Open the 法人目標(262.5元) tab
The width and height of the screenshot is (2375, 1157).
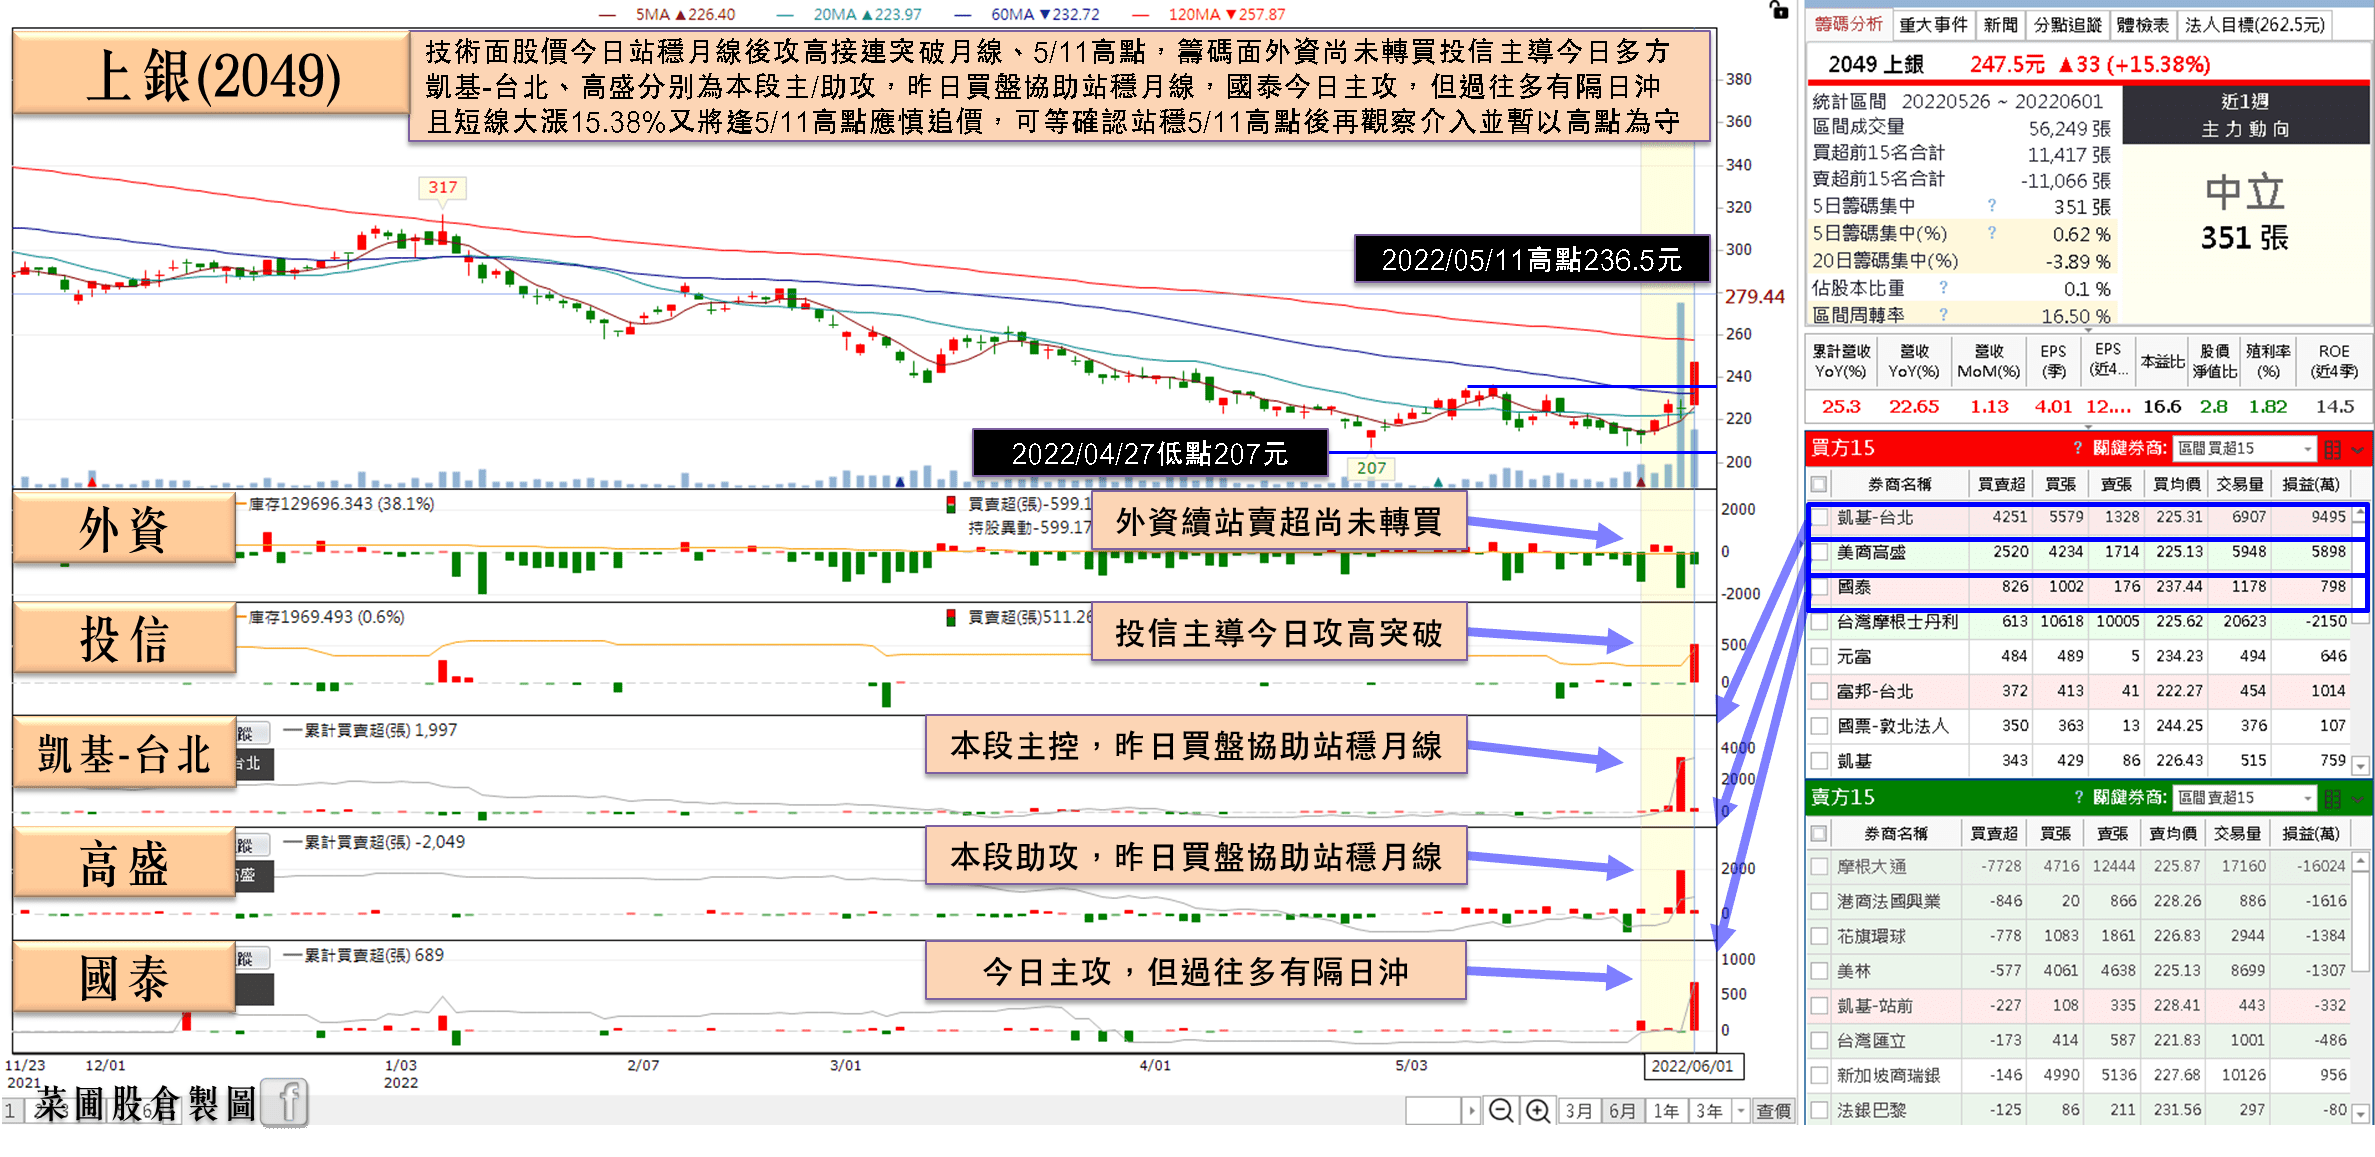coord(2255,24)
